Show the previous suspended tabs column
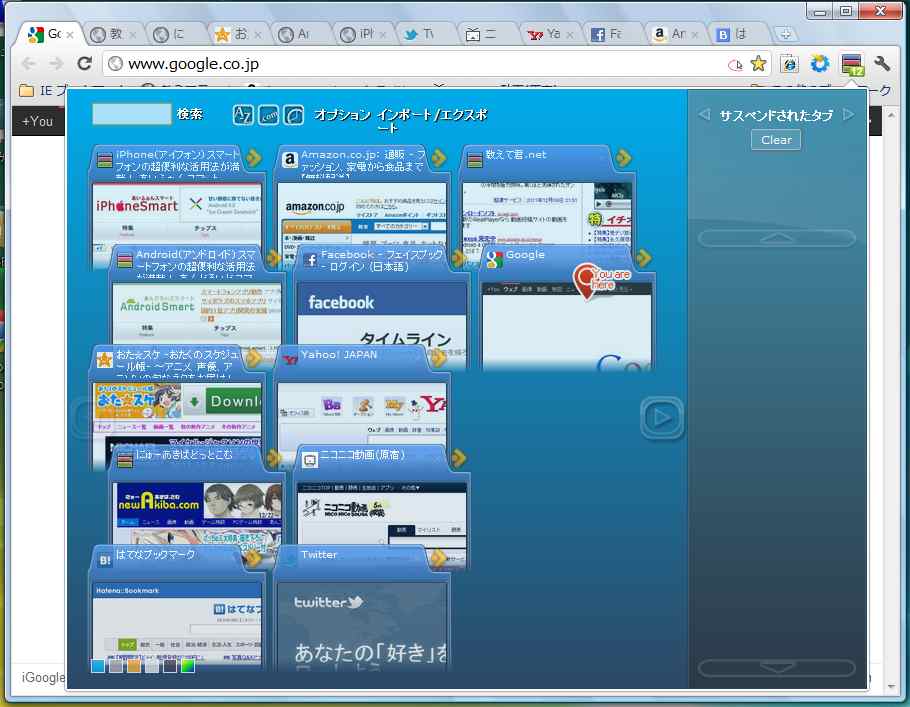The image size is (910, 707). (x=704, y=114)
